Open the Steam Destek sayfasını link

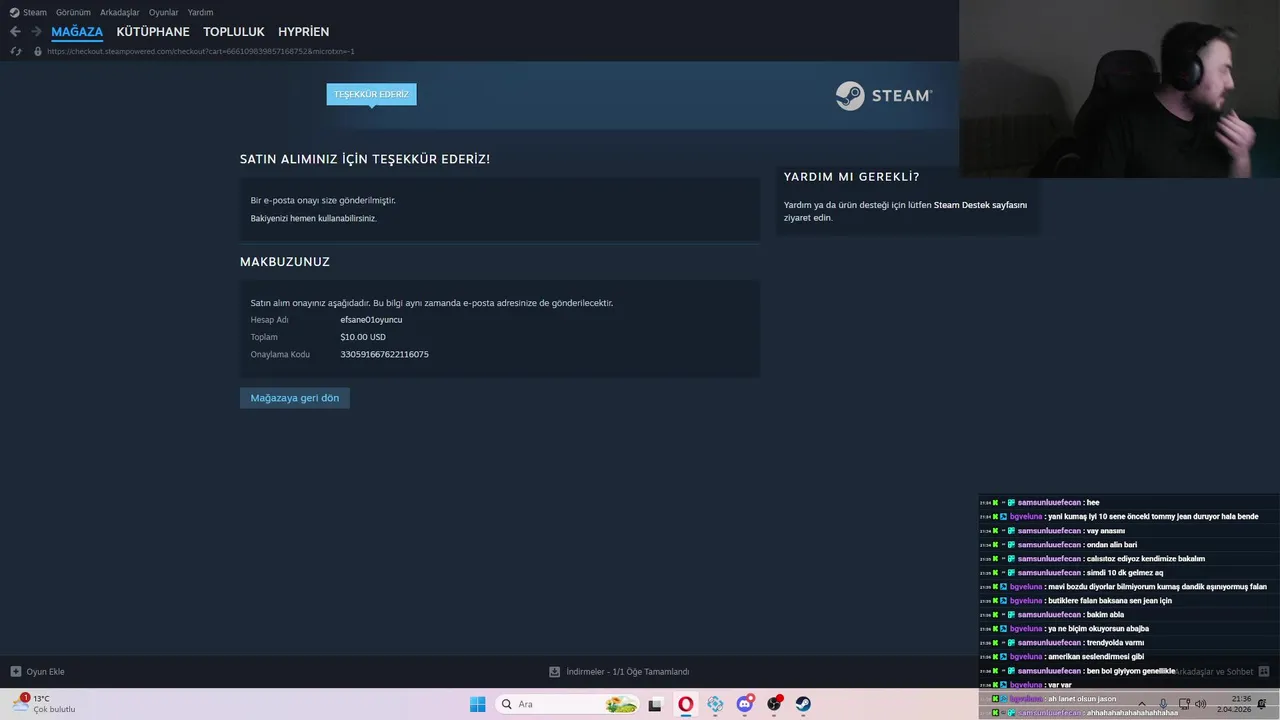[980, 205]
